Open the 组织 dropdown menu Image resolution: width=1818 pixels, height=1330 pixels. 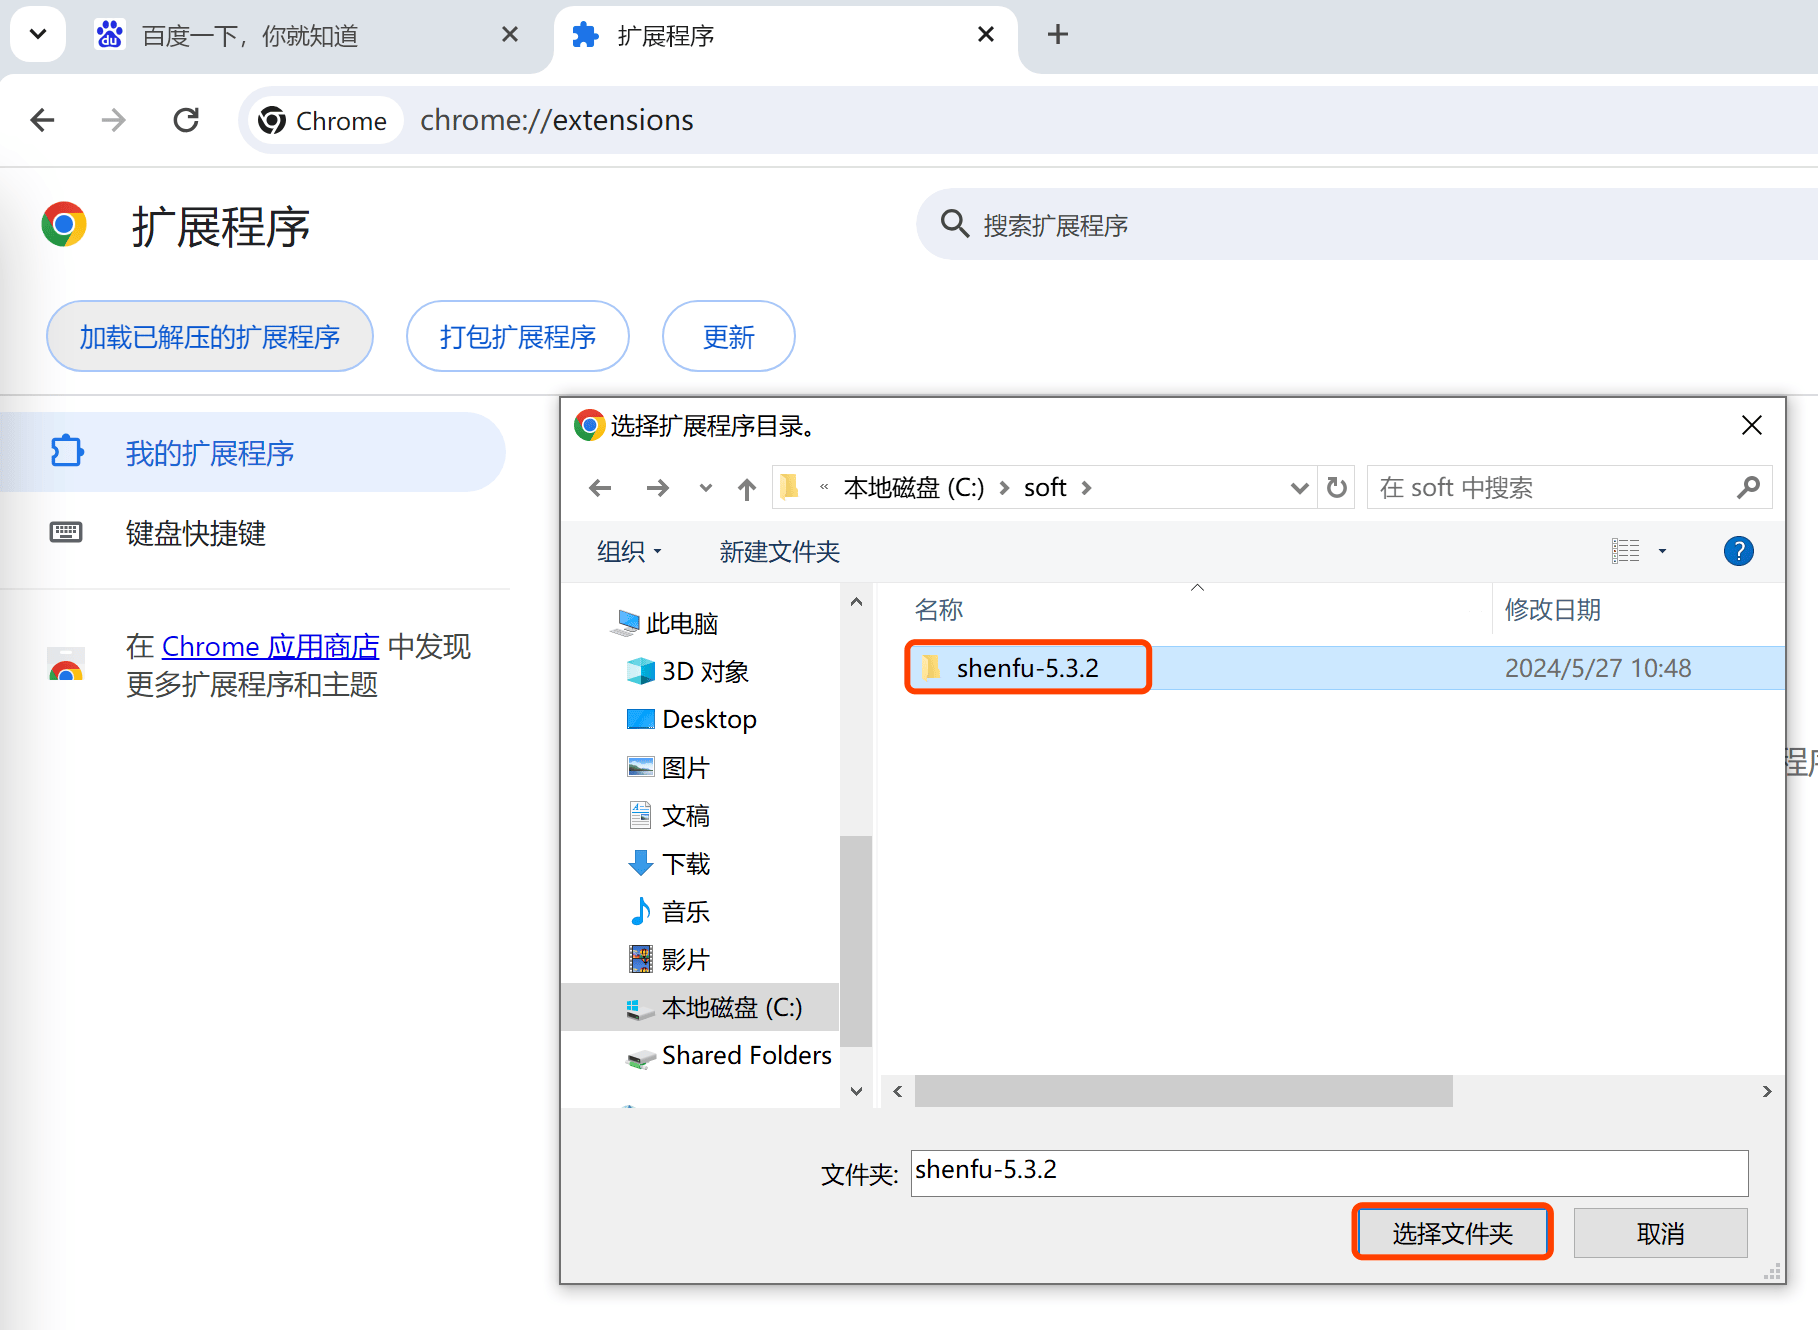(629, 552)
